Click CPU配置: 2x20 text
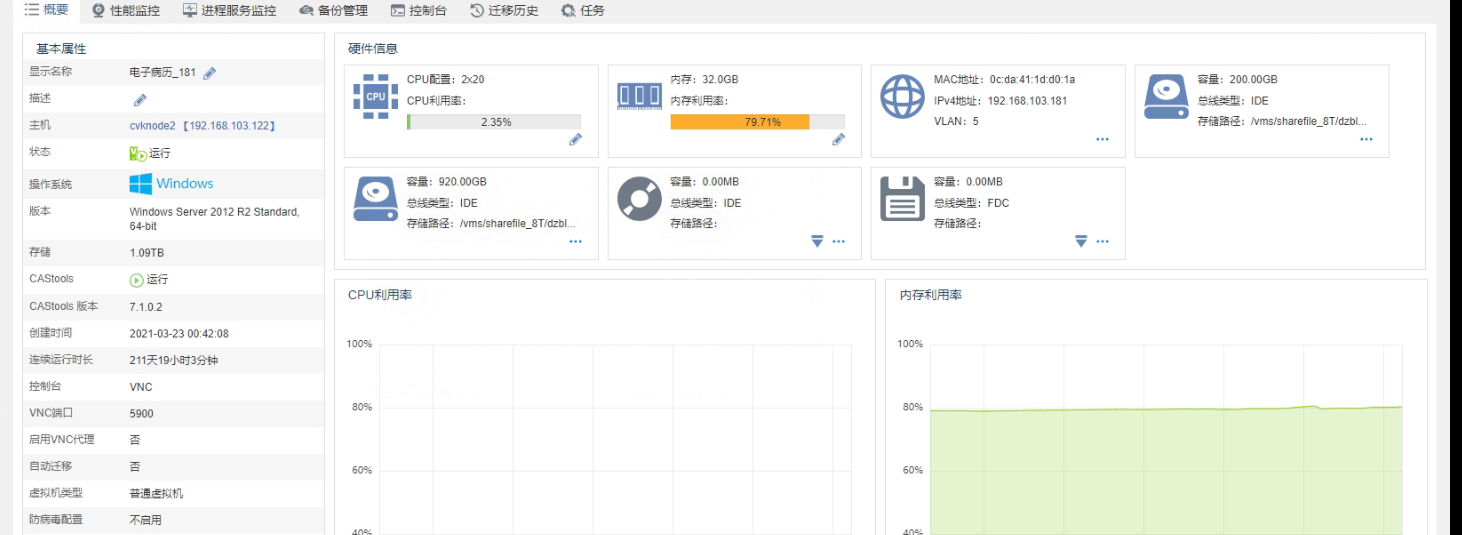Screen dimensions: 1462x535 click(445, 79)
